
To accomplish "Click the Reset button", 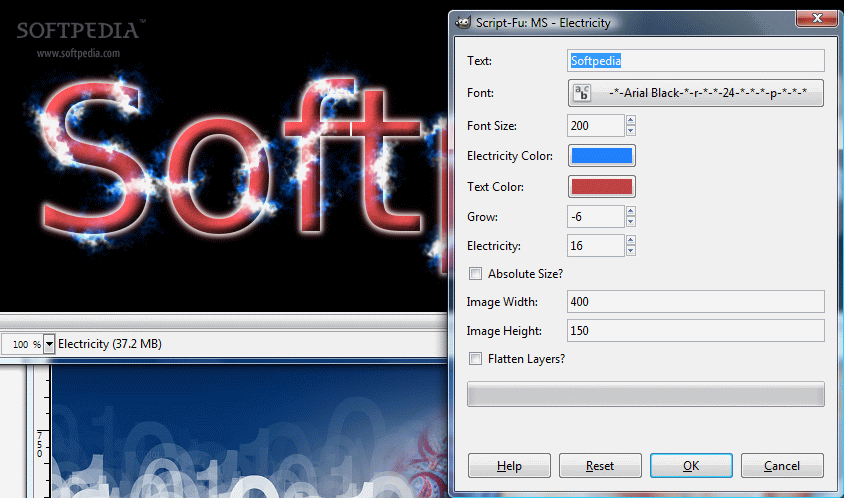I will coord(600,466).
